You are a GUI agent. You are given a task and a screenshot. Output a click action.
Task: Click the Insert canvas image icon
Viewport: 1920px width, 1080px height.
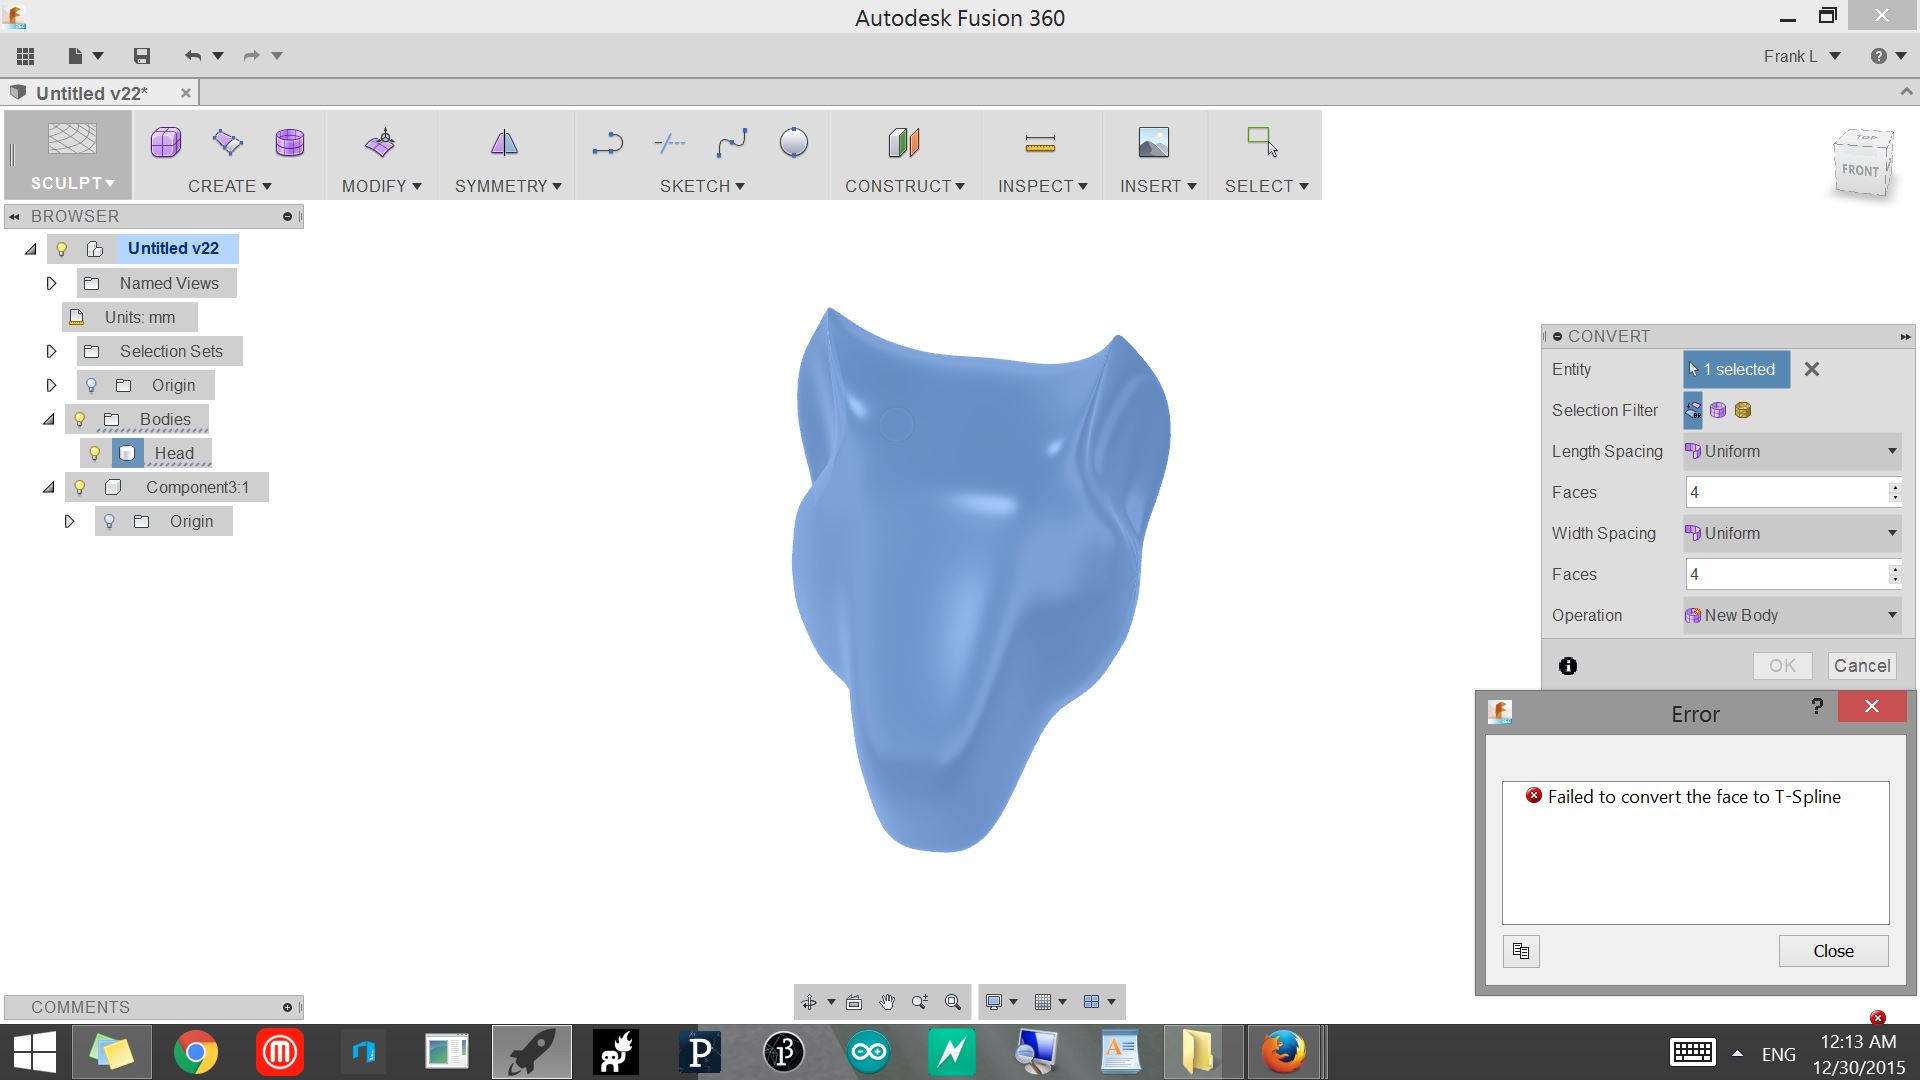pyautogui.click(x=1154, y=142)
